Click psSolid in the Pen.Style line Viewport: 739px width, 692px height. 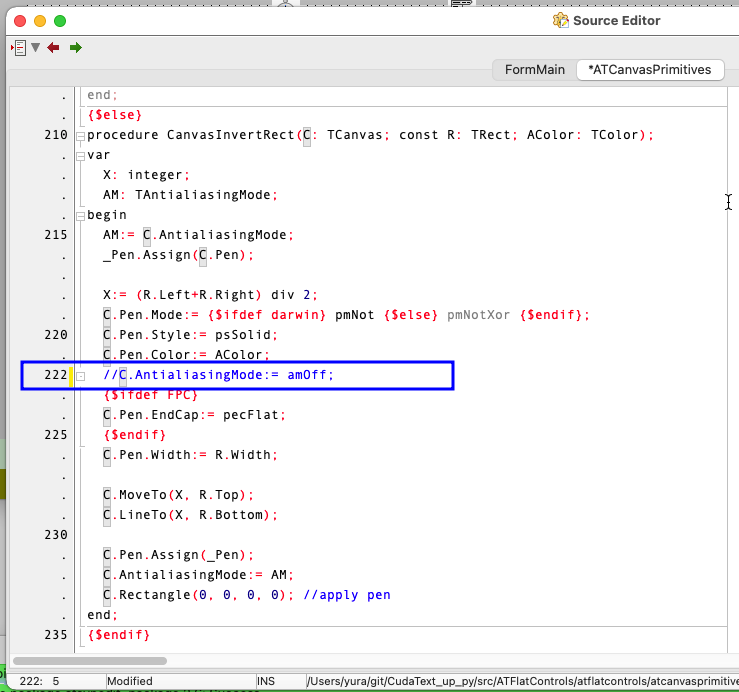[x=243, y=335]
